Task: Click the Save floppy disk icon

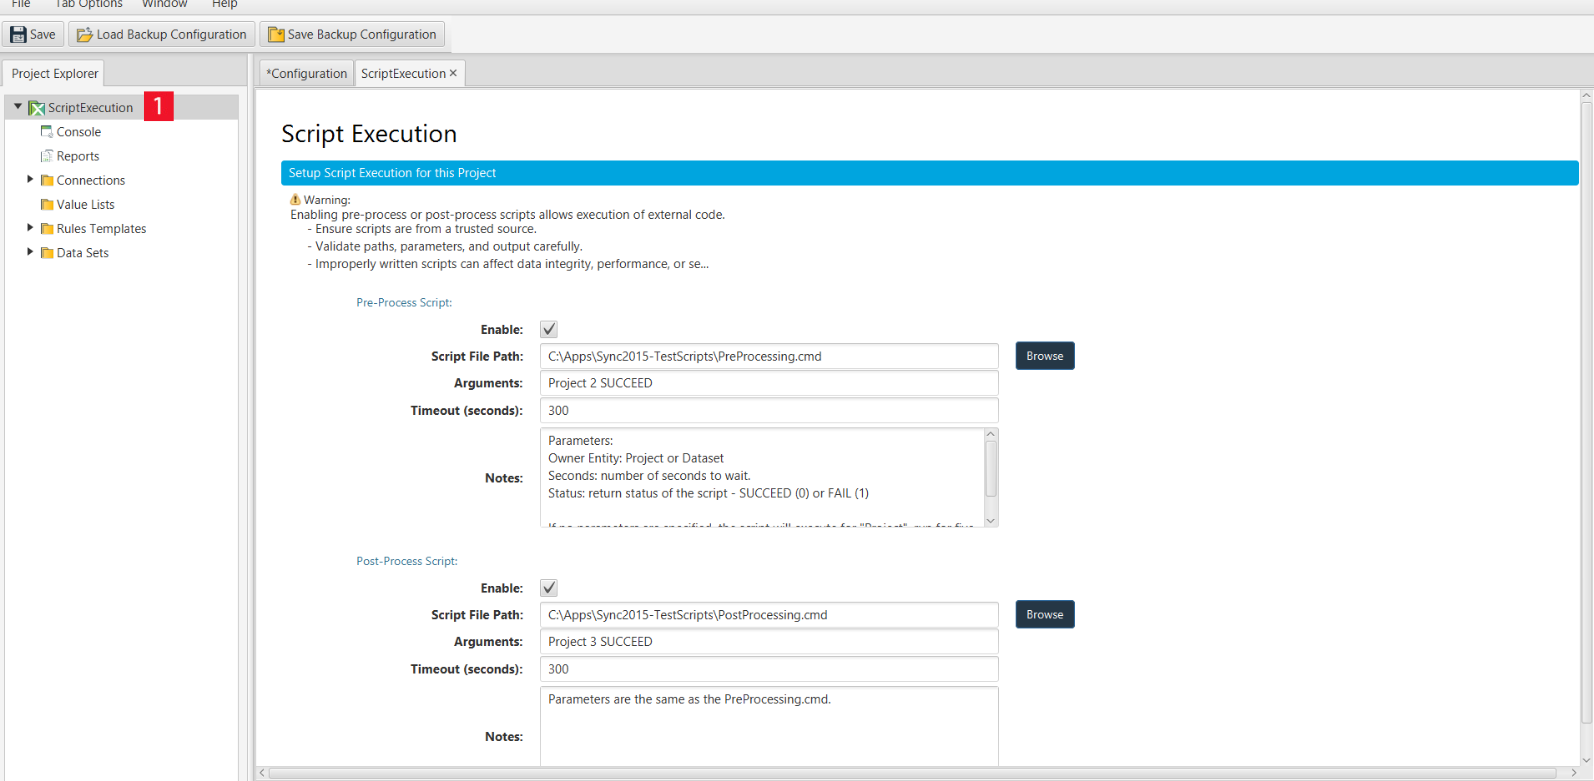Action: click(x=18, y=35)
